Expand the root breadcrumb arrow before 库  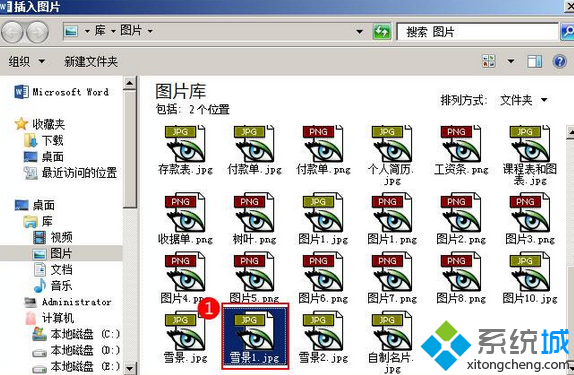click(x=87, y=31)
